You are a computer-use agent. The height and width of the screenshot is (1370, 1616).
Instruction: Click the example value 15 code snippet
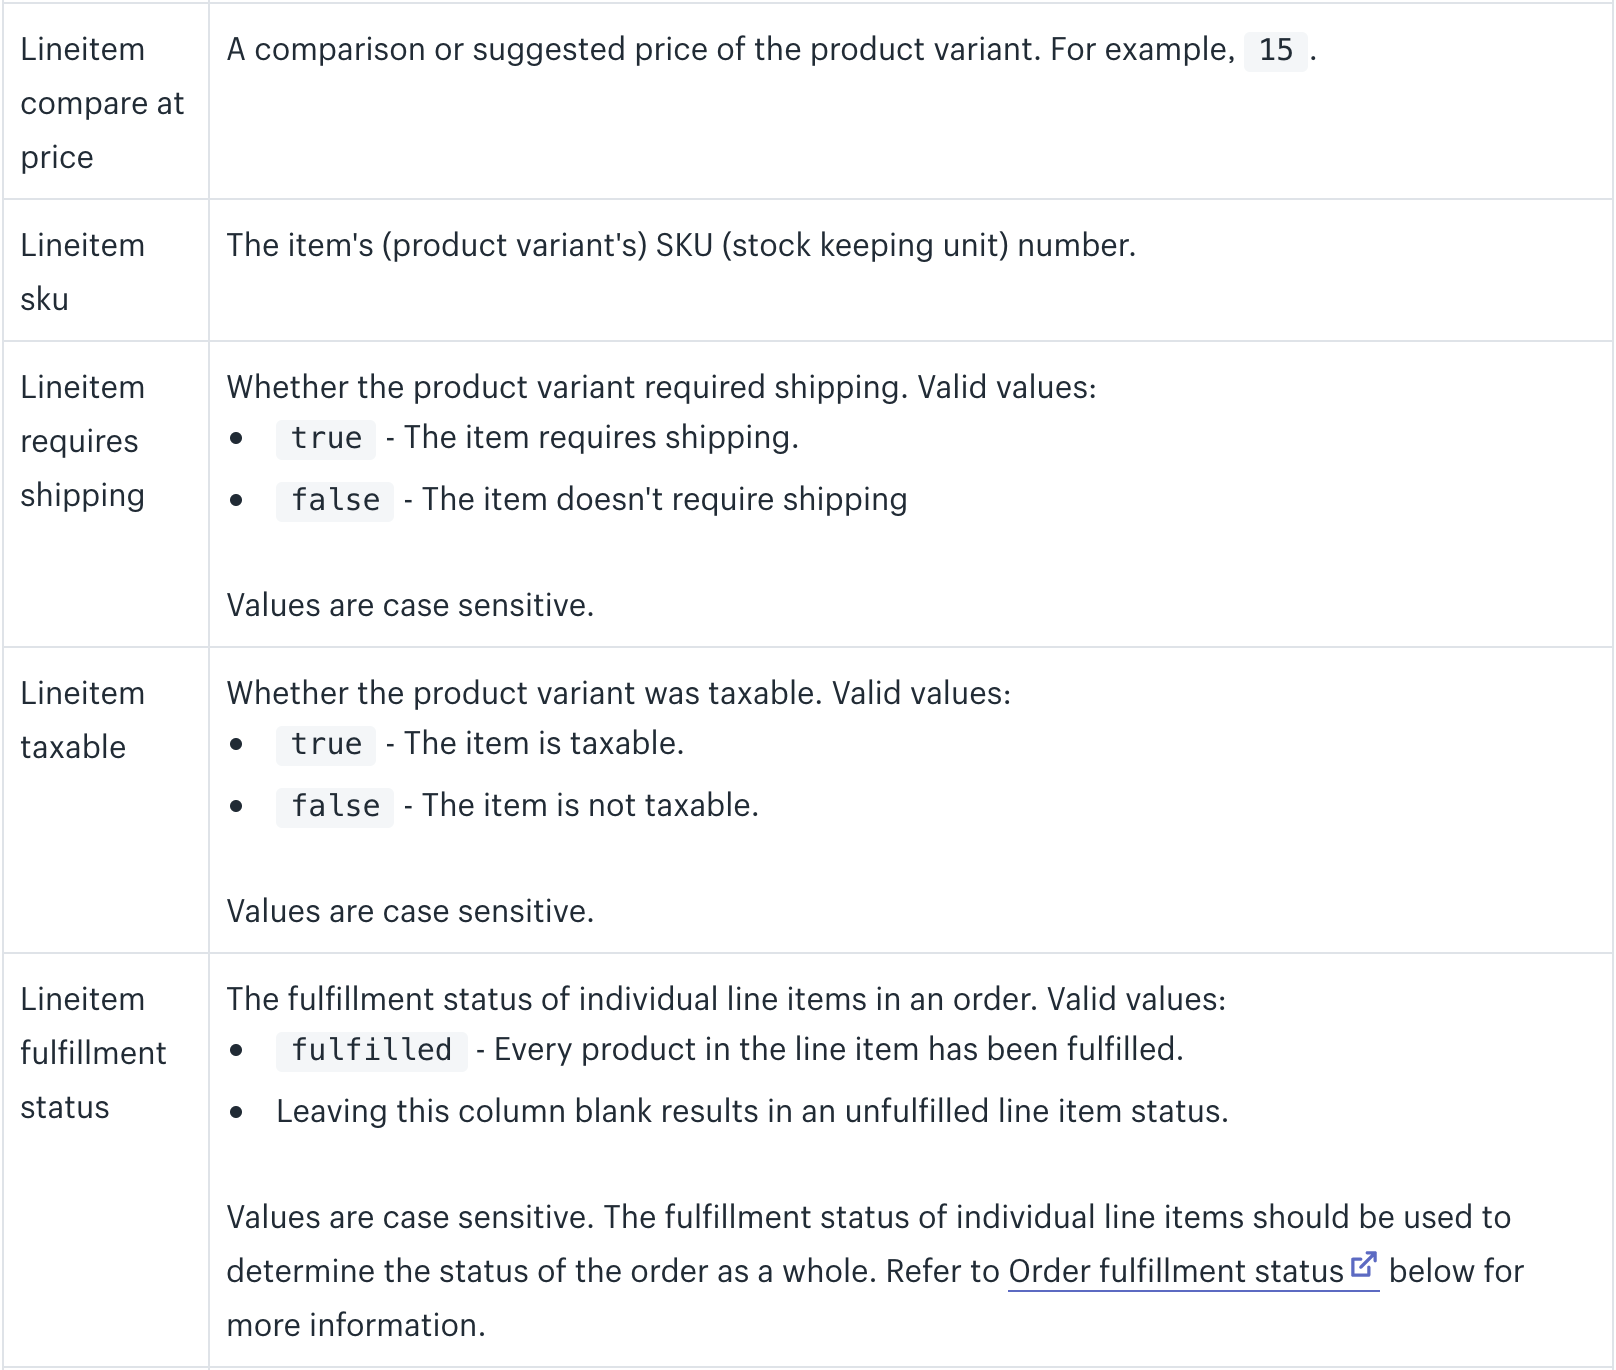pos(1276,50)
